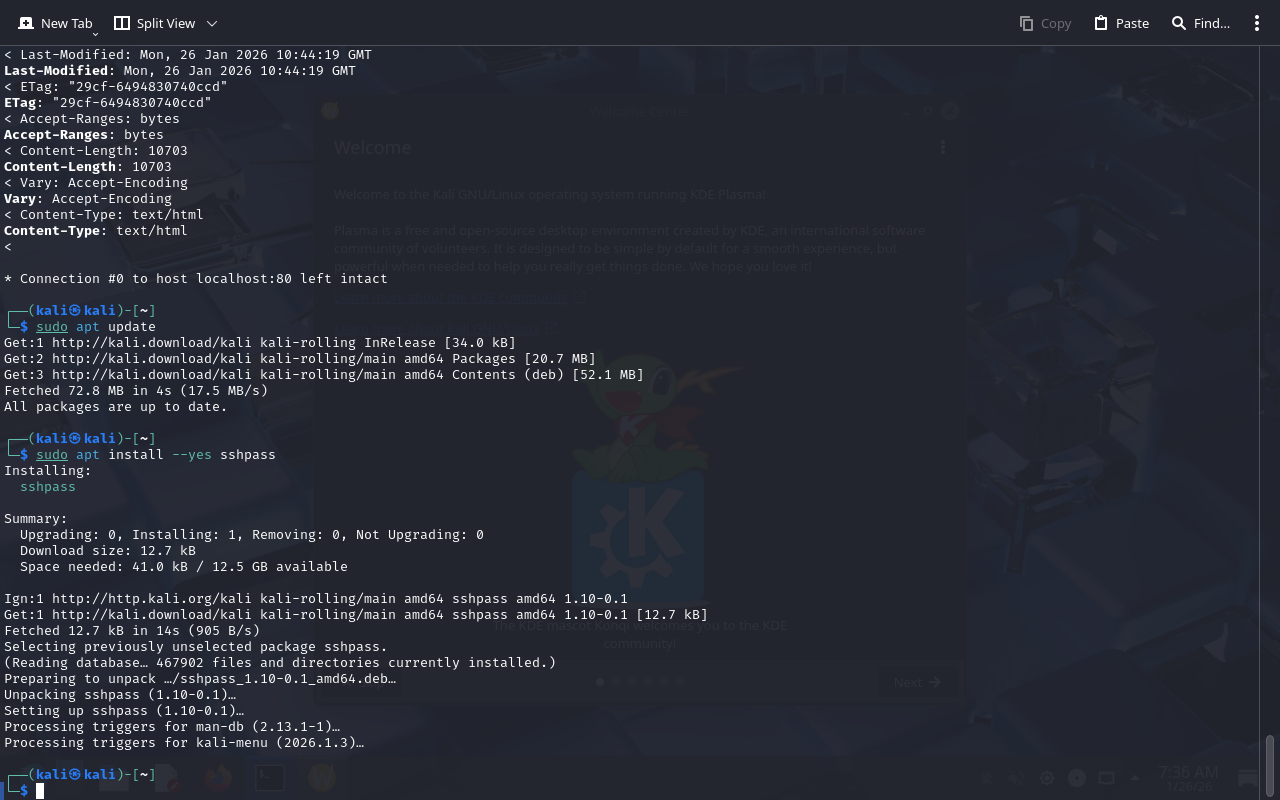
Task: Click the Copy toolbar button
Action: tap(1045, 23)
